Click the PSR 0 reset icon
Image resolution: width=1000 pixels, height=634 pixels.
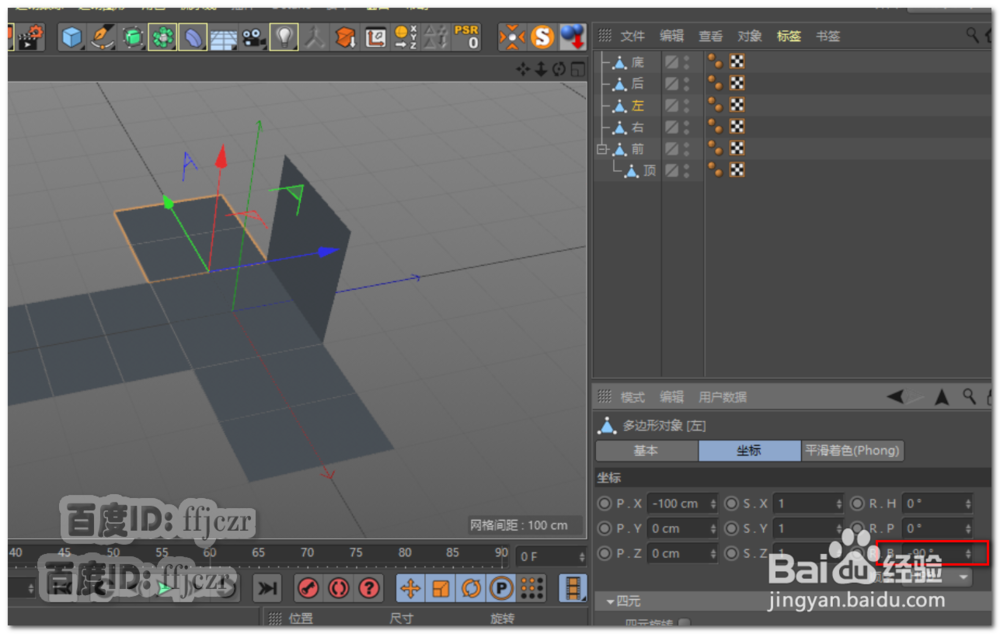click(466, 37)
